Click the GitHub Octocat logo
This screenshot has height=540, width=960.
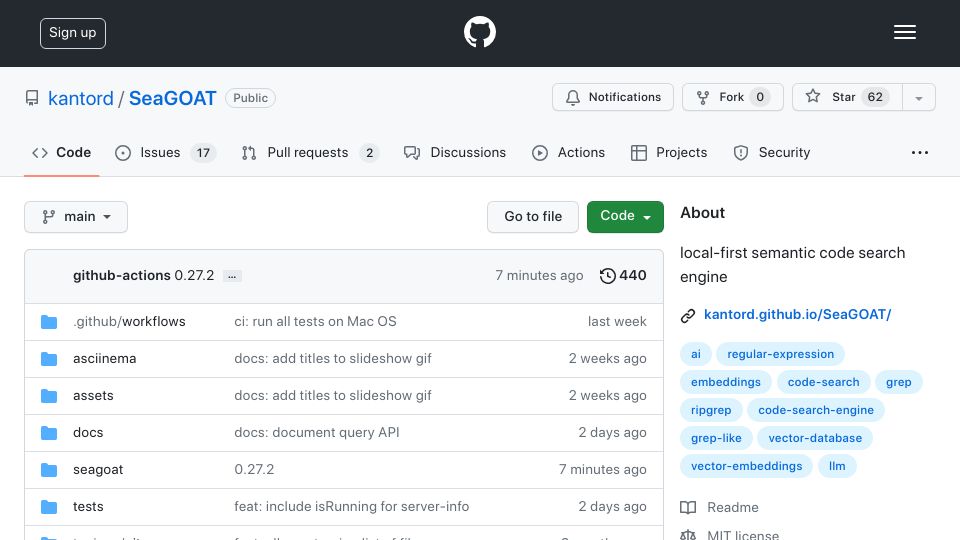click(479, 32)
